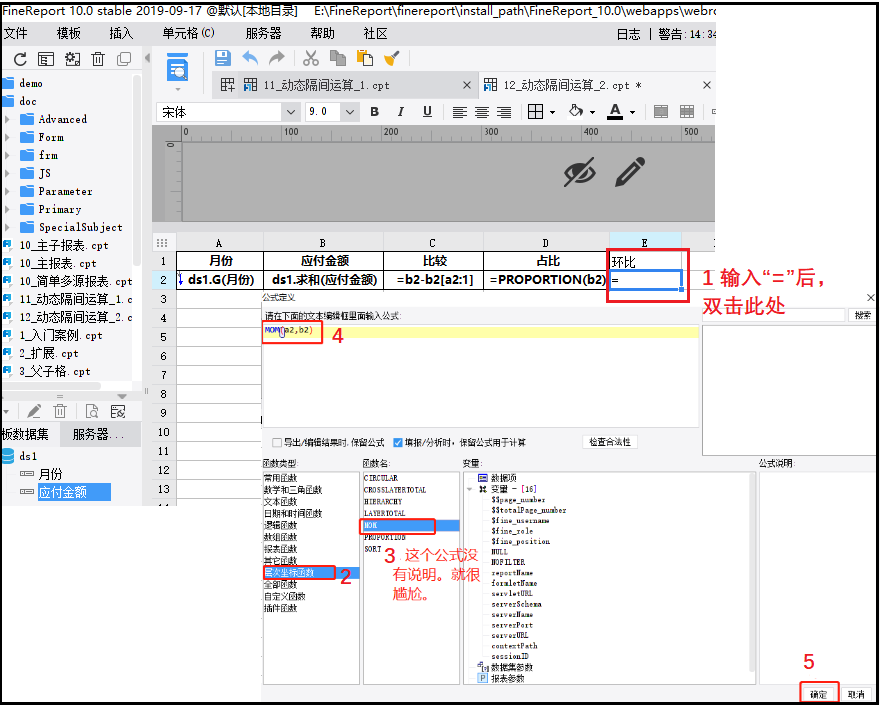884x708 pixels.
Task: Align text left
Action: (x=459, y=112)
